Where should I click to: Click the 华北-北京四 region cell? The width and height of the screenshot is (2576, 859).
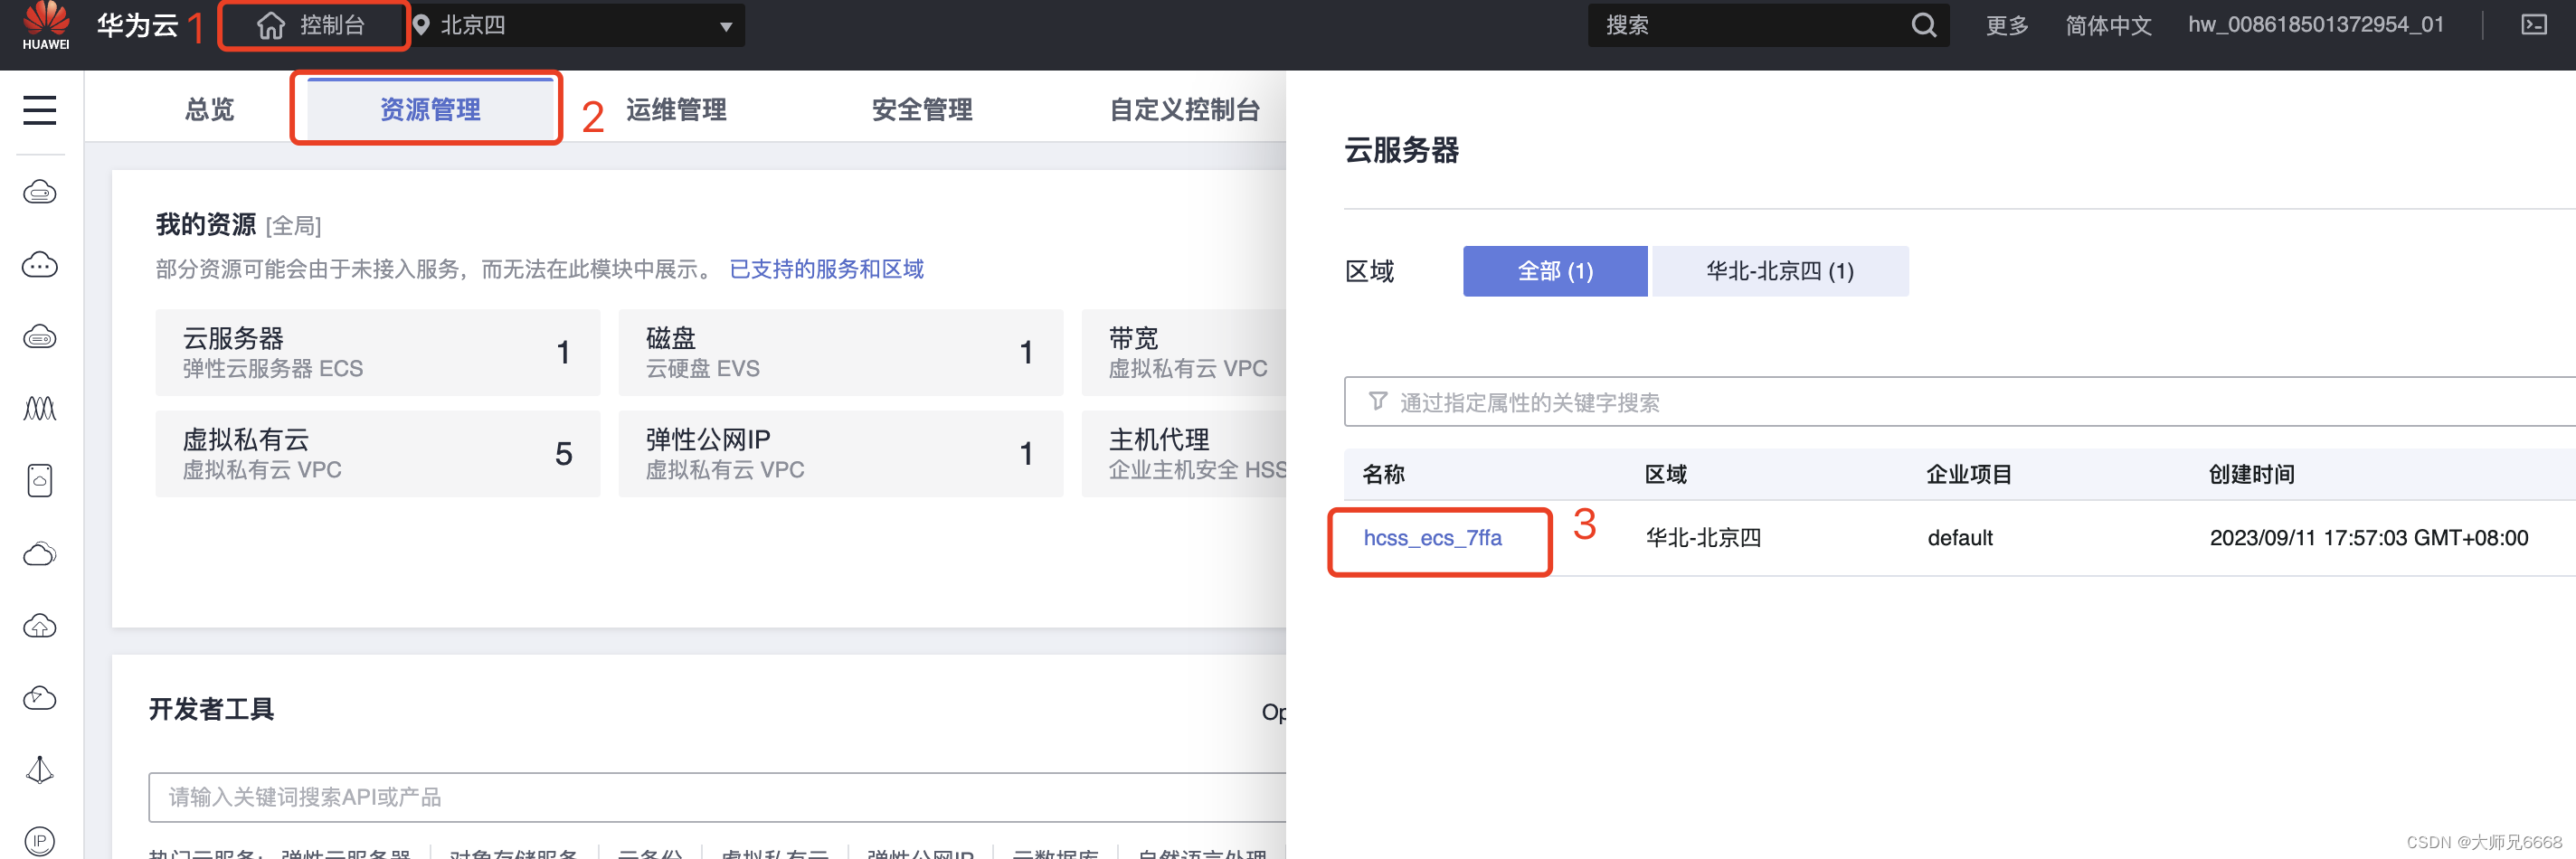(x=1703, y=538)
